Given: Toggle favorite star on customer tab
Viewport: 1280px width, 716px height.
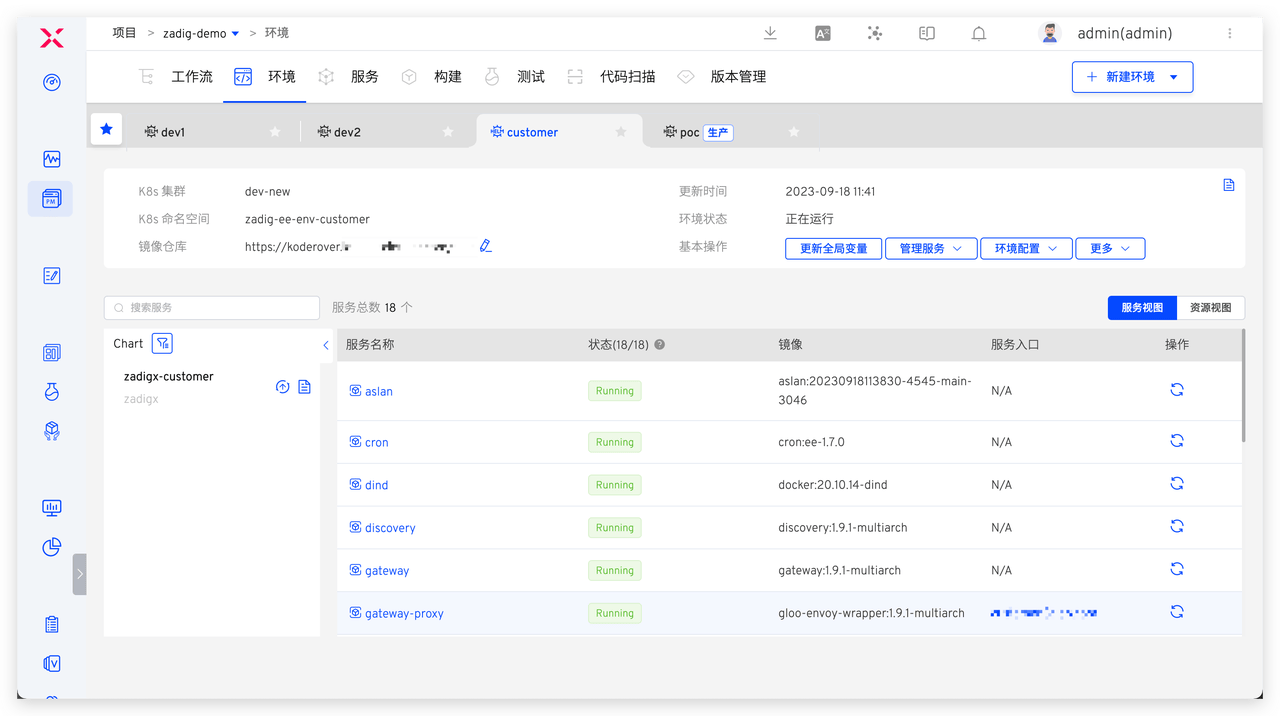Looking at the screenshot, I should 621,132.
